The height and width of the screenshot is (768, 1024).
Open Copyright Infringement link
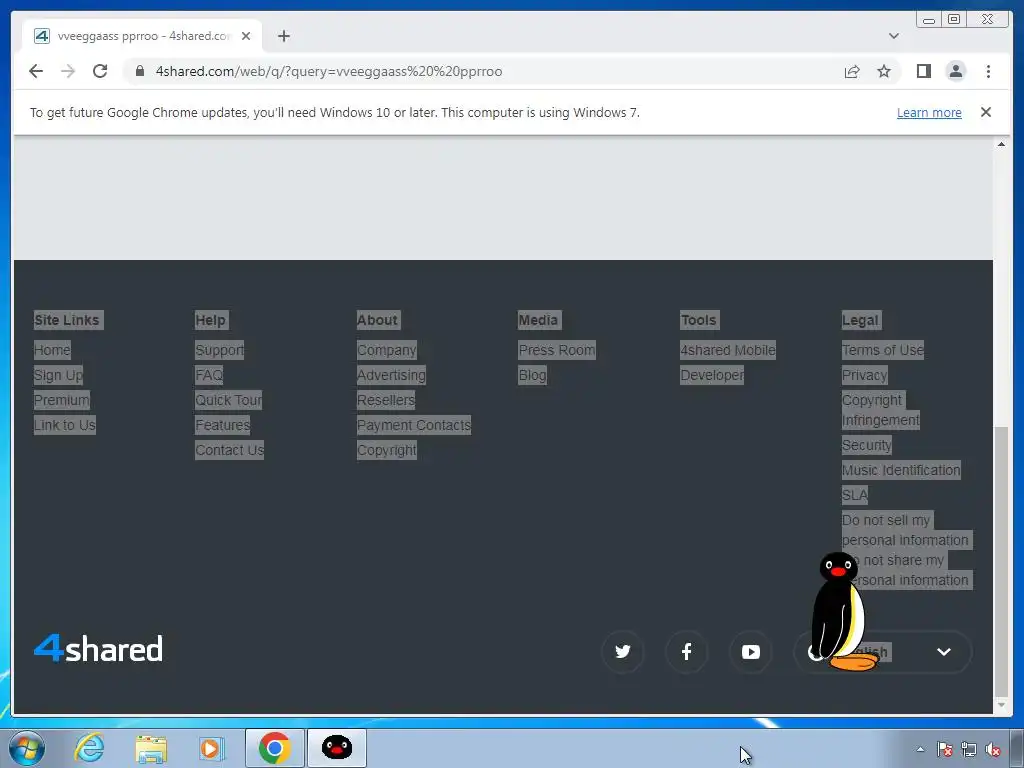880,410
